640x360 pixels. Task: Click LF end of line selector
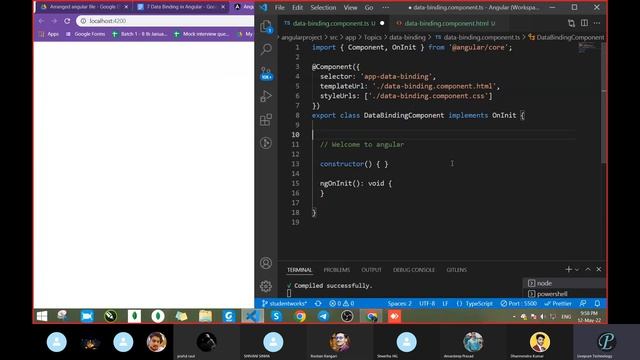(x=445, y=303)
